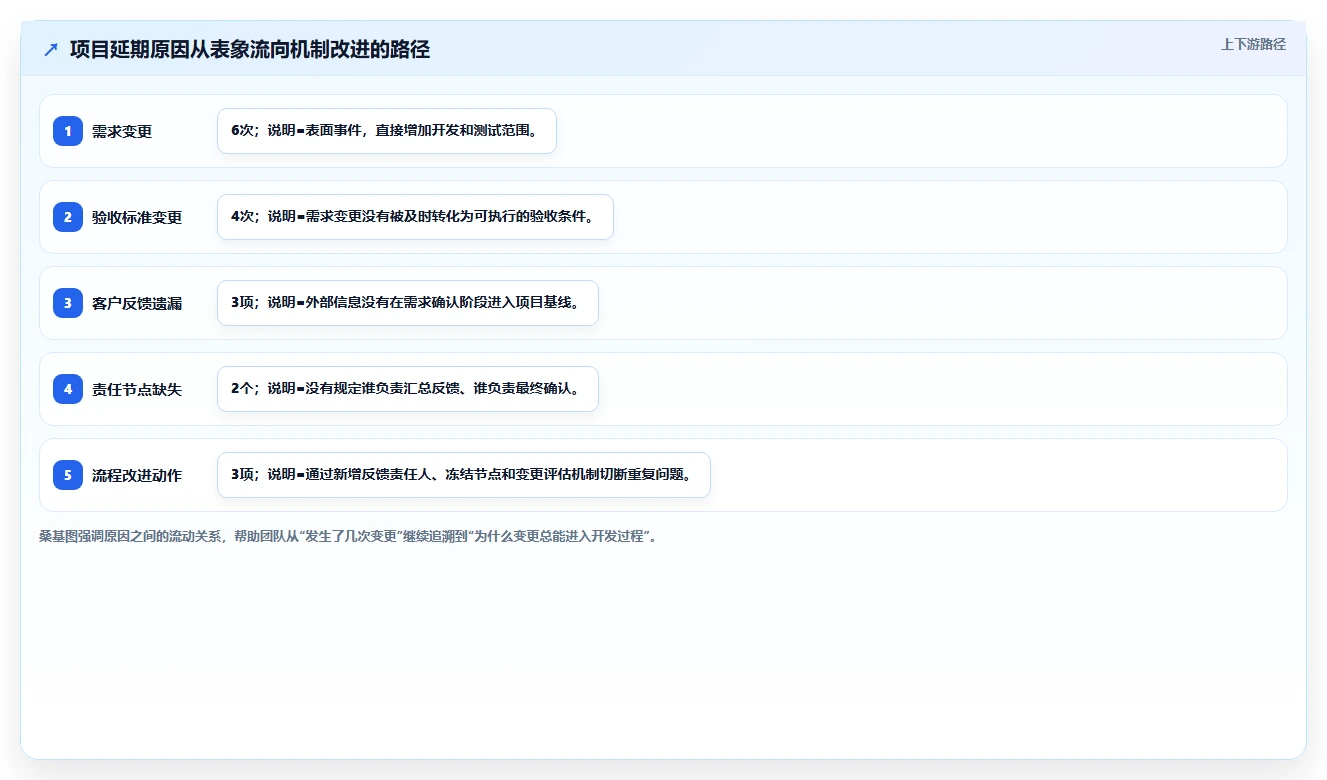Click the box starting 3项;说明=通过新增反馈责任人

463,475
